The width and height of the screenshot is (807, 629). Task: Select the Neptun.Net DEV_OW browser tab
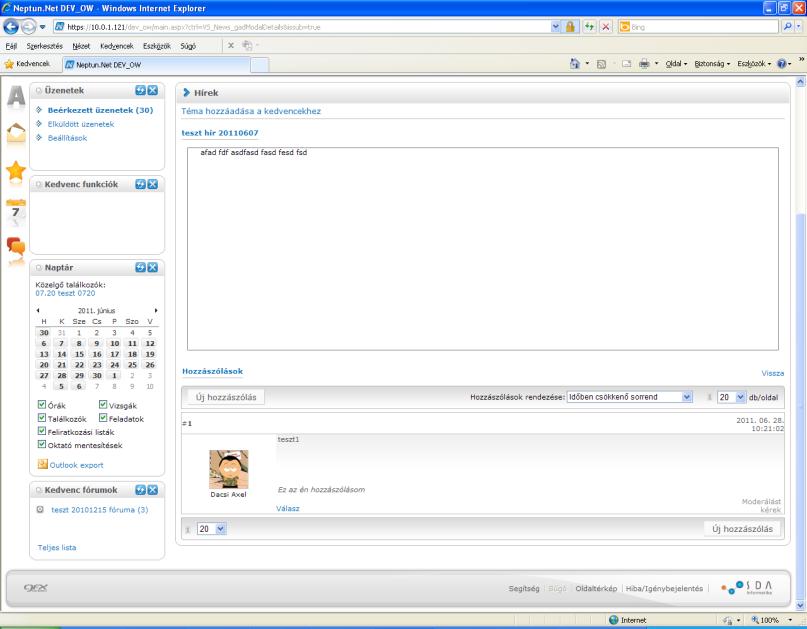coord(156,64)
